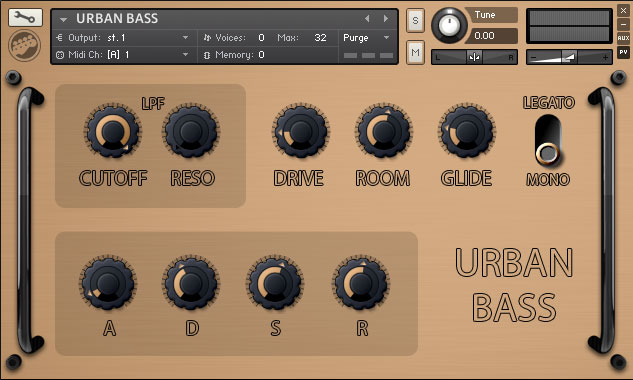Minimize the instrument with the minus button
Viewport: 633px width, 380px height.
[623, 24]
